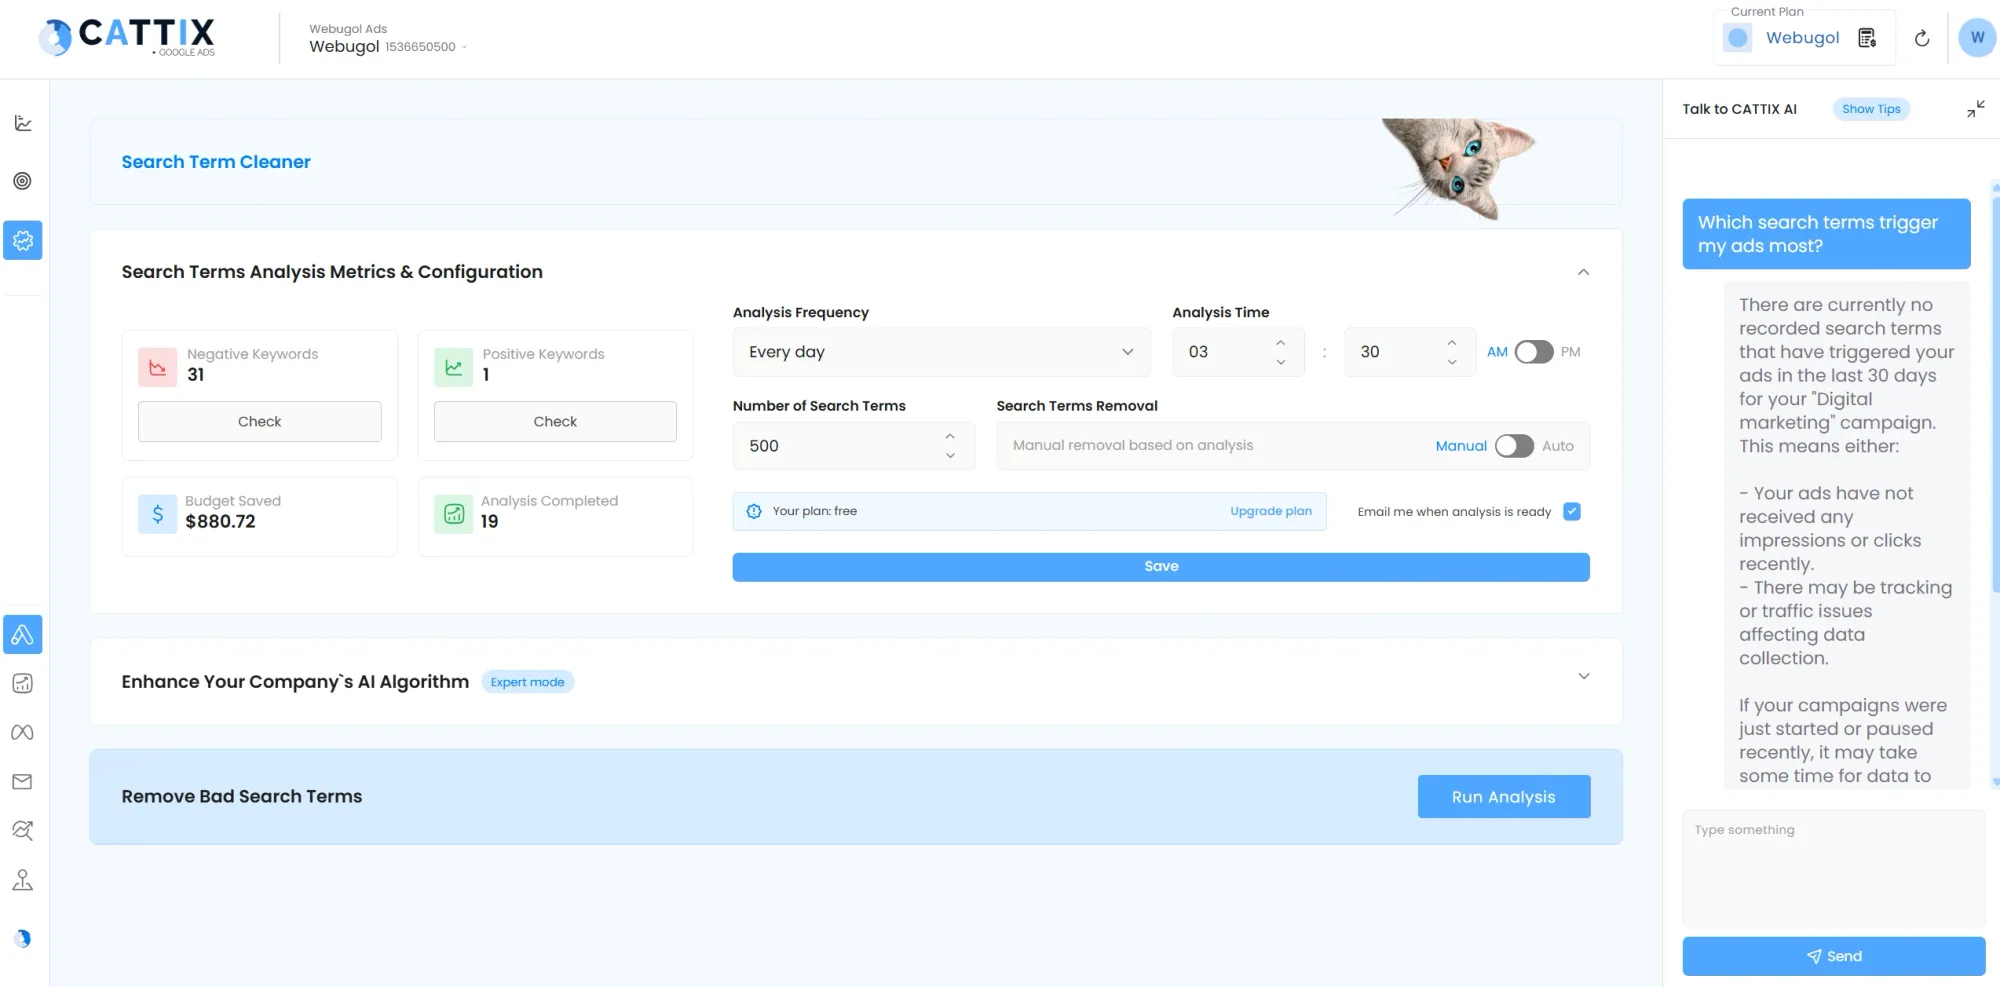Refresh data using the reload icon
The height and width of the screenshot is (987, 2000).
tap(1922, 38)
